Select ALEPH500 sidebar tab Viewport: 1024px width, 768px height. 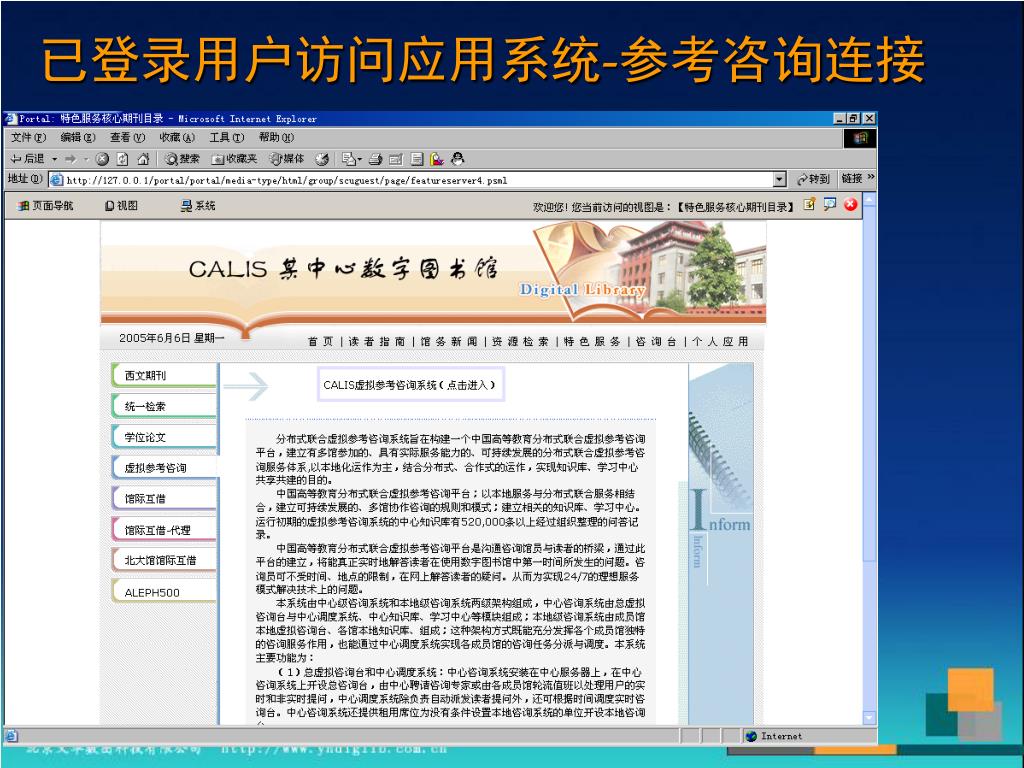pos(164,592)
